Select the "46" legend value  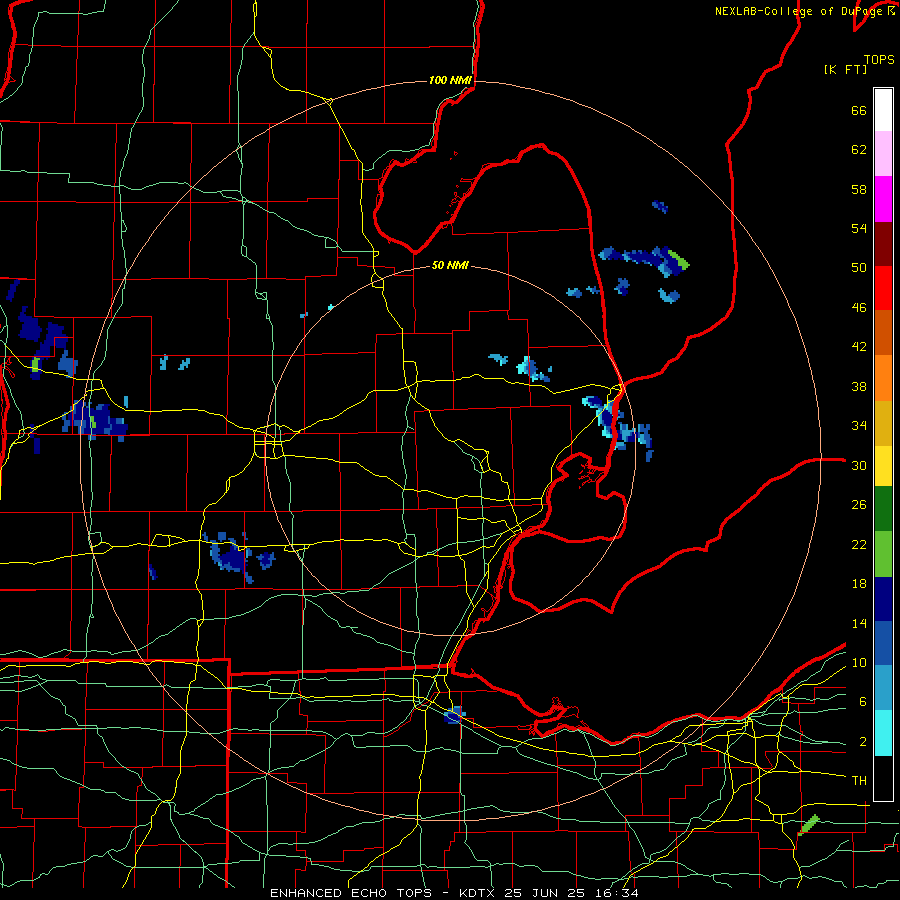tap(859, 308)
